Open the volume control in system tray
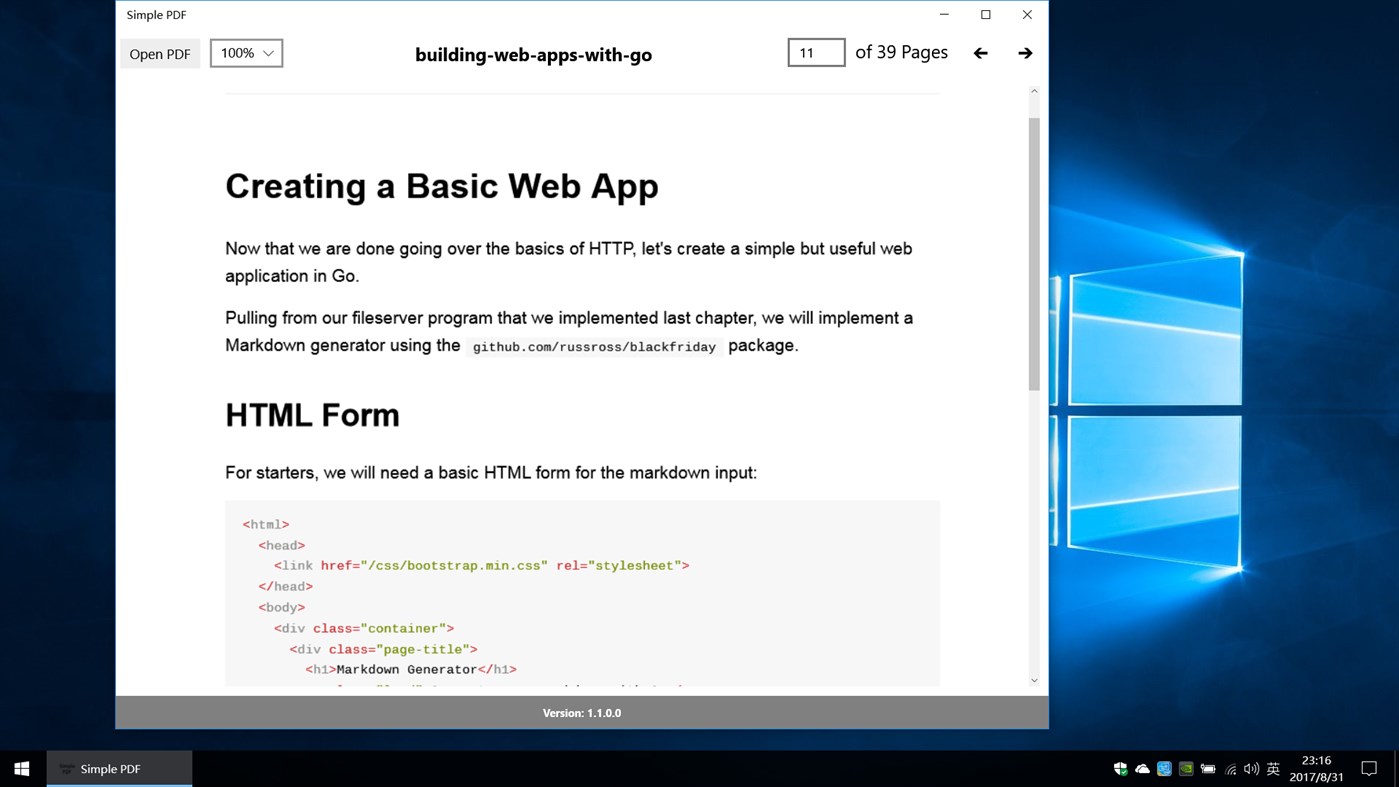 coord(1250,768)
